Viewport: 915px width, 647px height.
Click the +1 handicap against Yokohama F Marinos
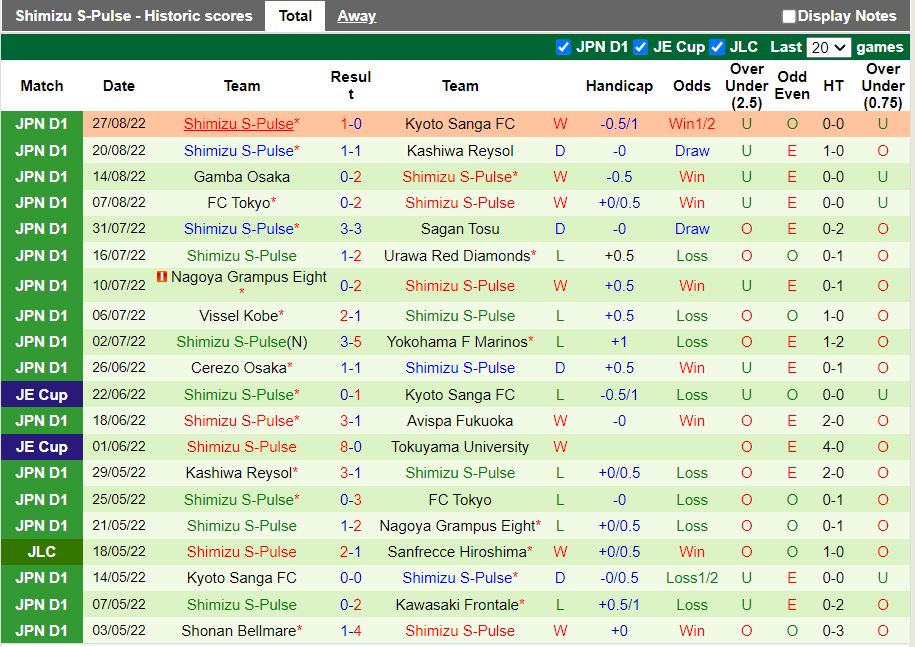pos(619,342)
